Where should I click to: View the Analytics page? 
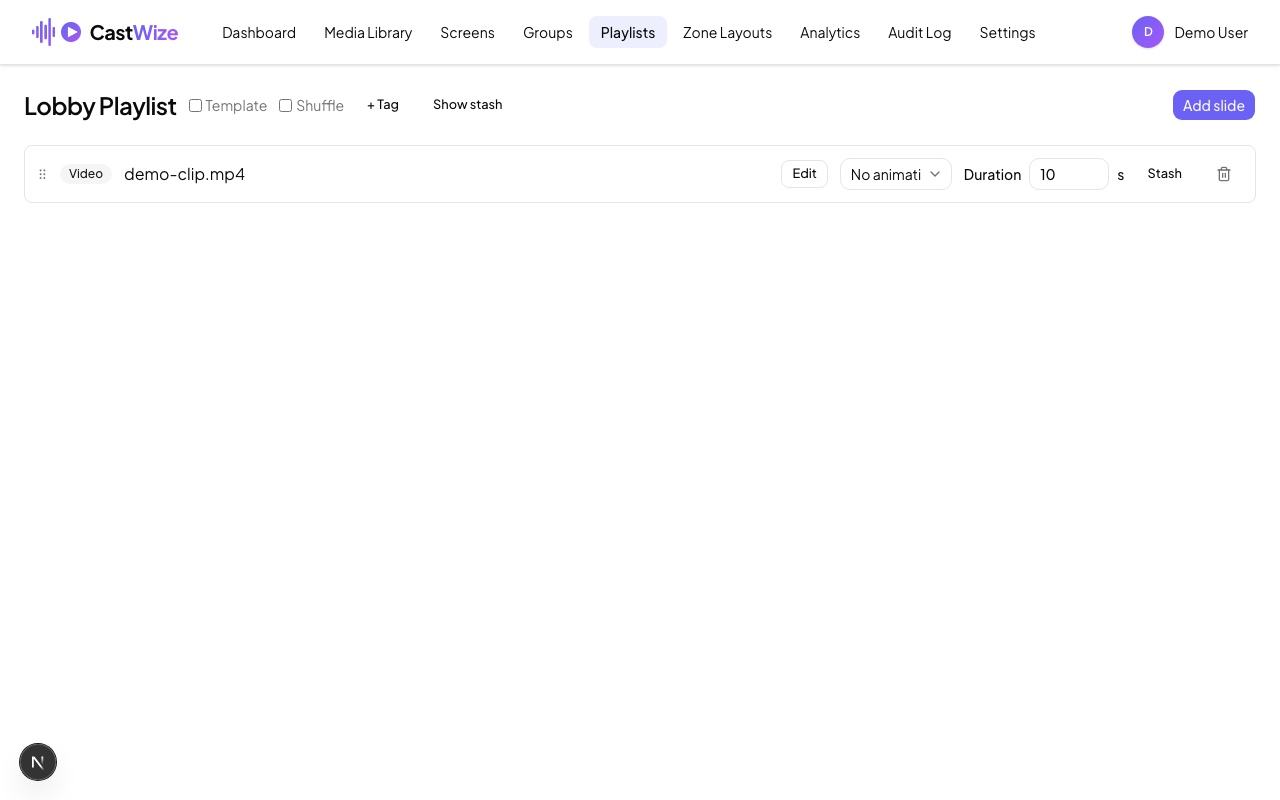click(830, 32)
